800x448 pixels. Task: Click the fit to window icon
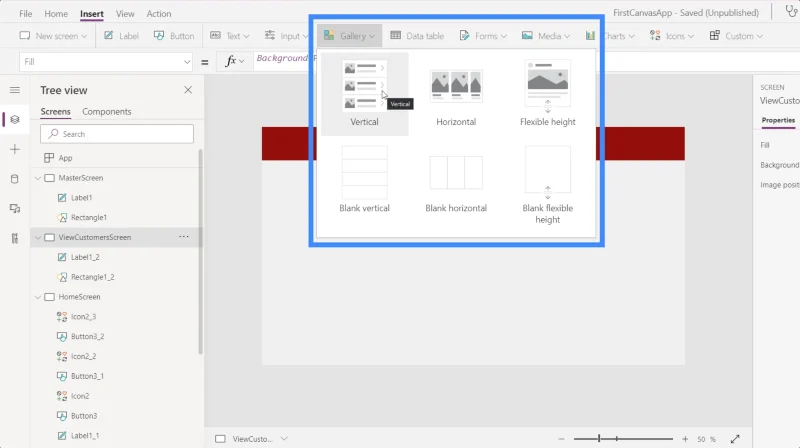[x=735, y=439]
